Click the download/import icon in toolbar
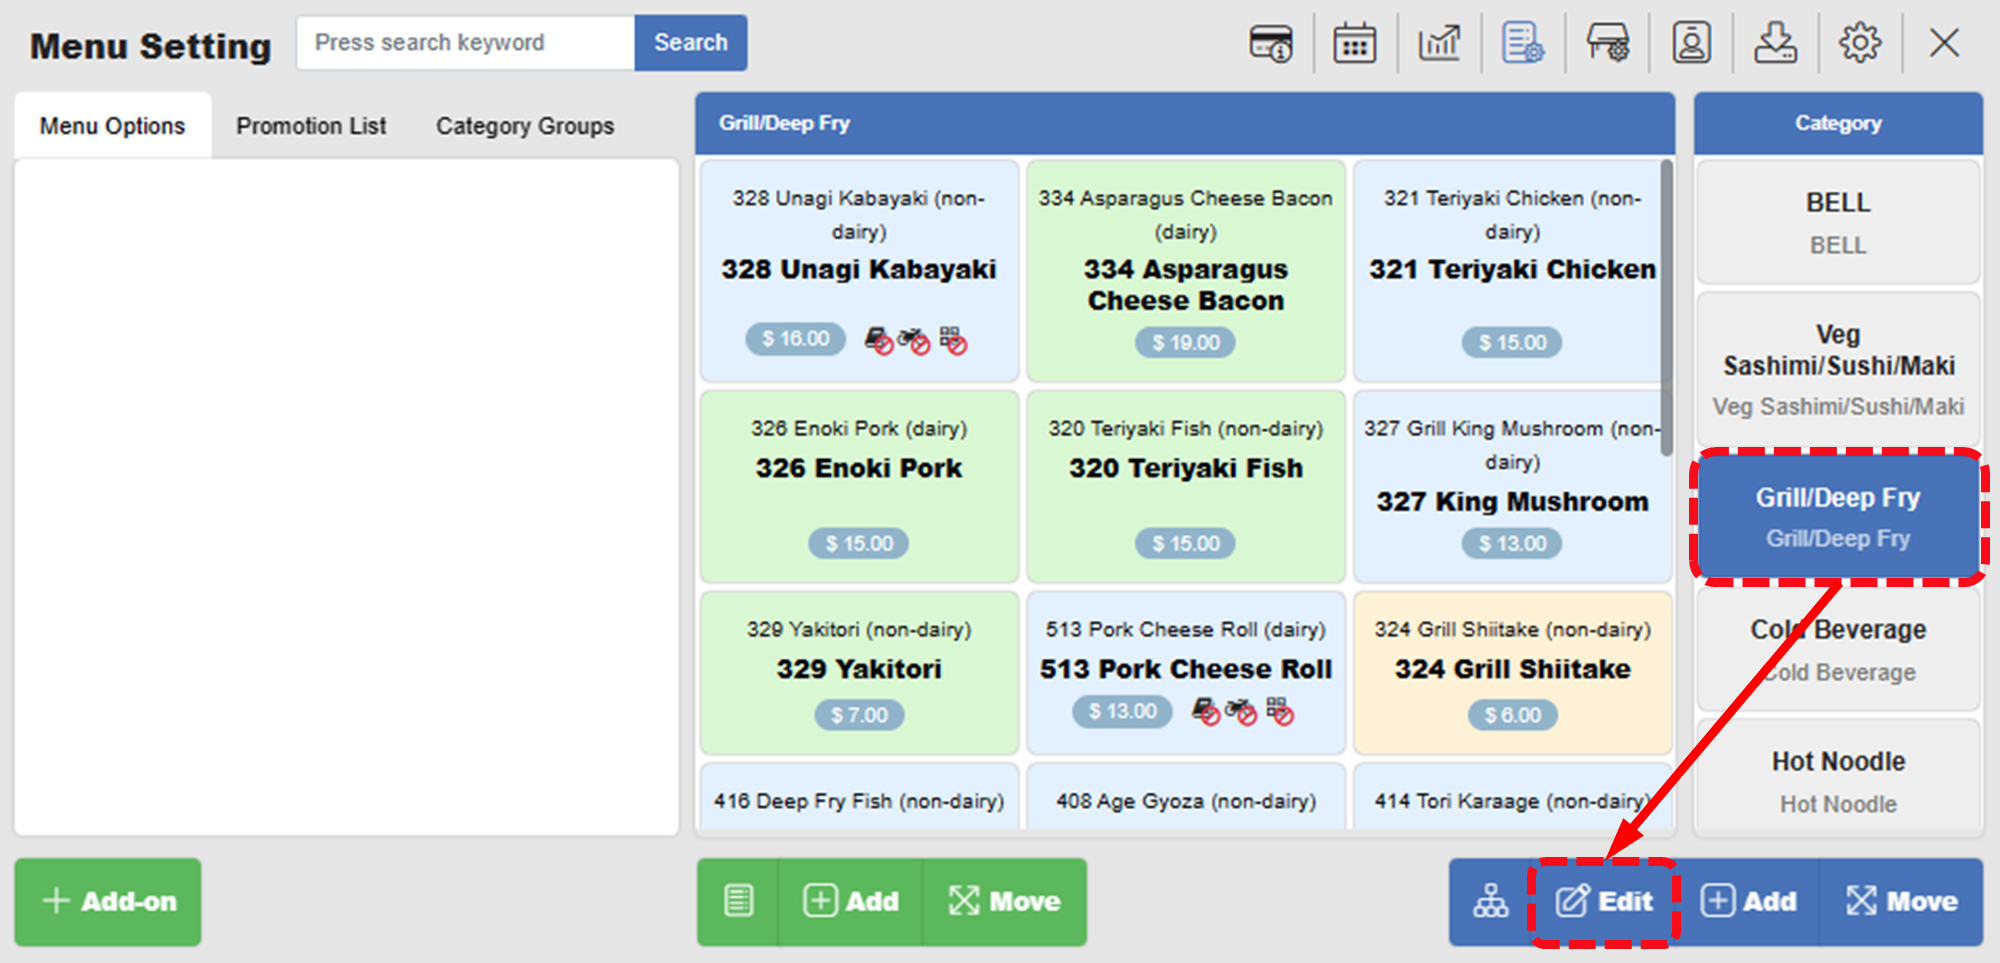 (1777, 43)
